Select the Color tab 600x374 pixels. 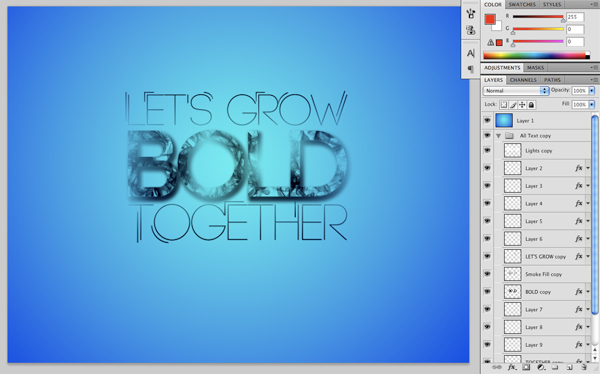tap(493, 5)
